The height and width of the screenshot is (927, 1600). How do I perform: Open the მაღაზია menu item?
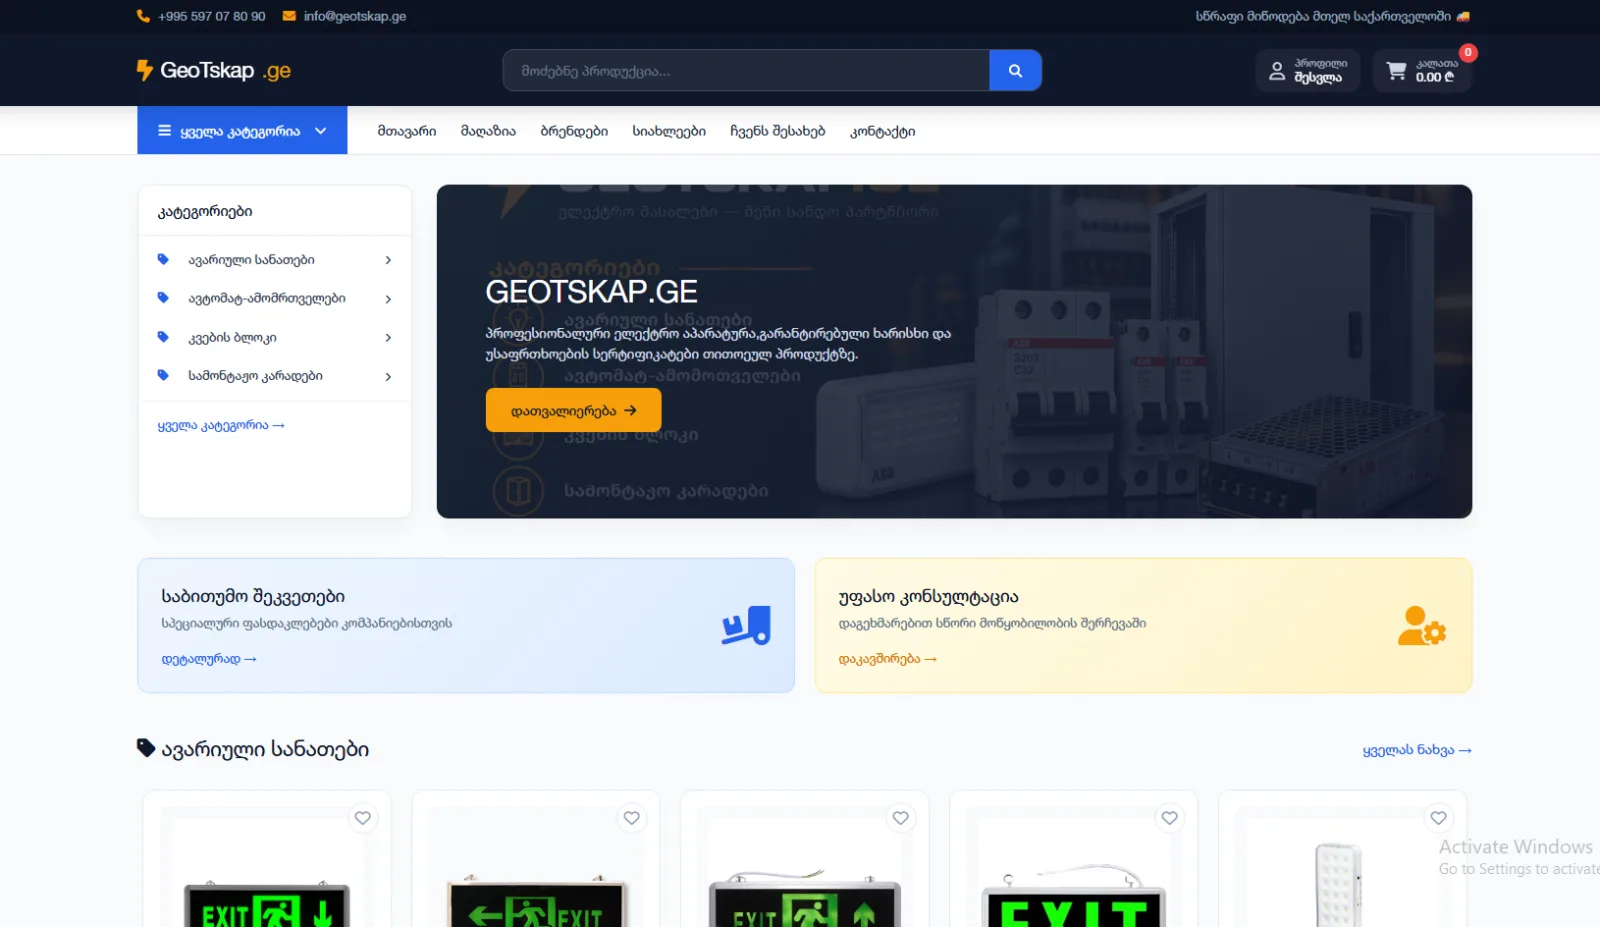click(488, 131)
